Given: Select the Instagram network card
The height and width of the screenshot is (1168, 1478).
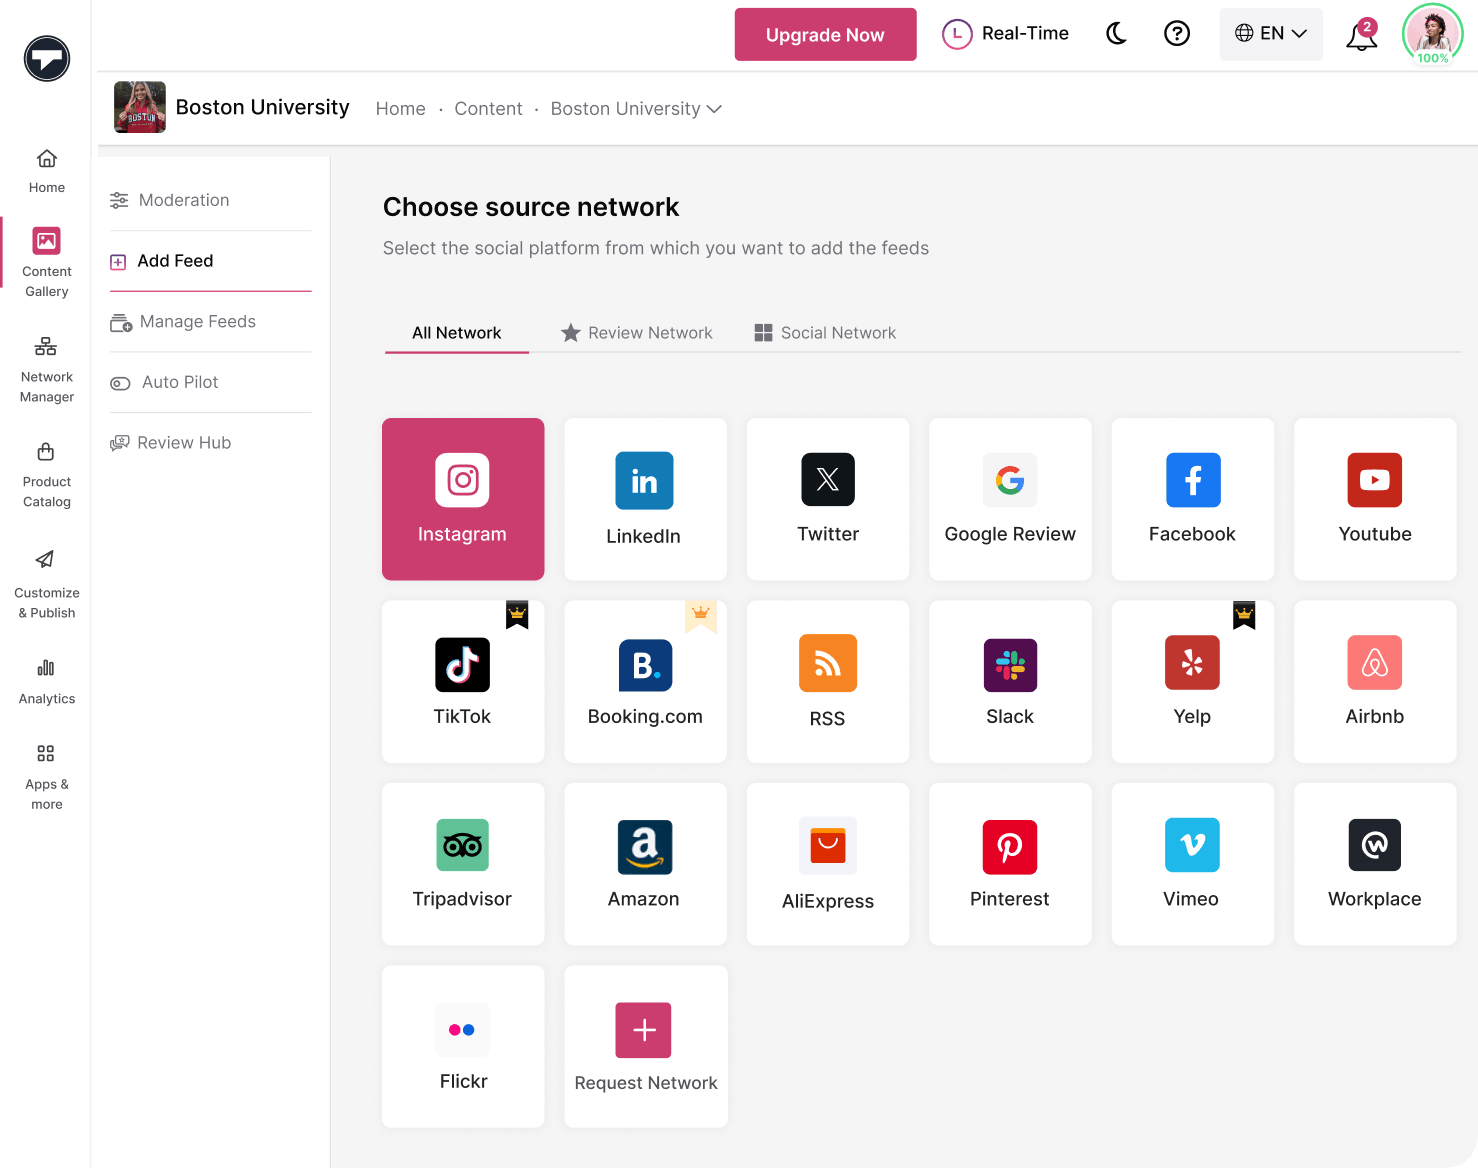Looking at the screenshot, I should (463, 499).
